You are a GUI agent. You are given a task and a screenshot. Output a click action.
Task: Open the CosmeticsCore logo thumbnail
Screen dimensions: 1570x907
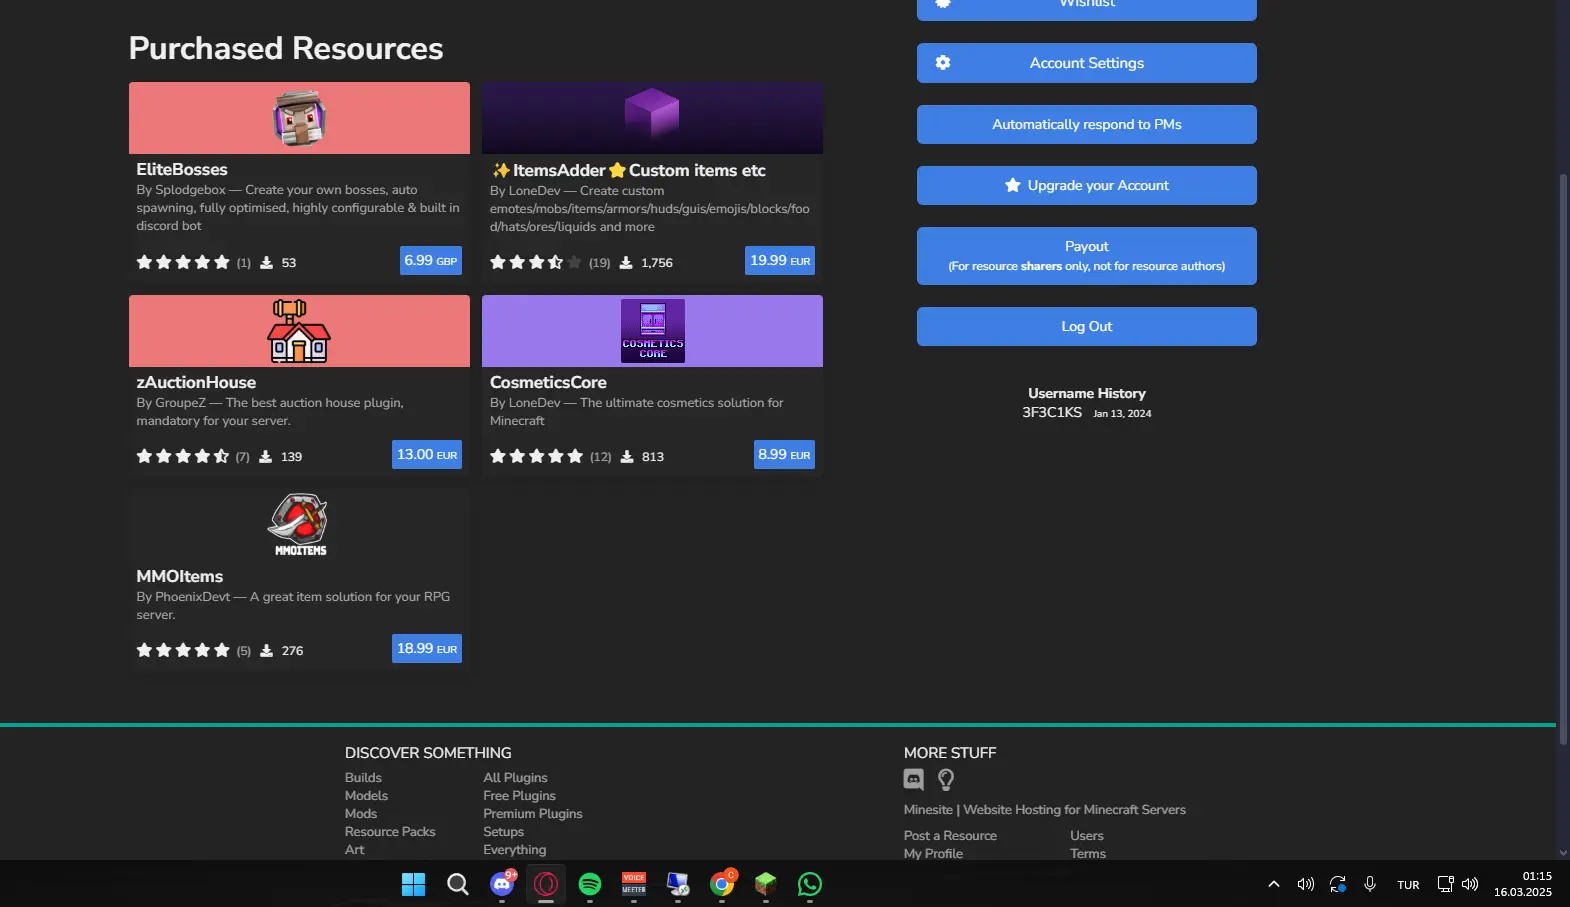click(653, 331)
